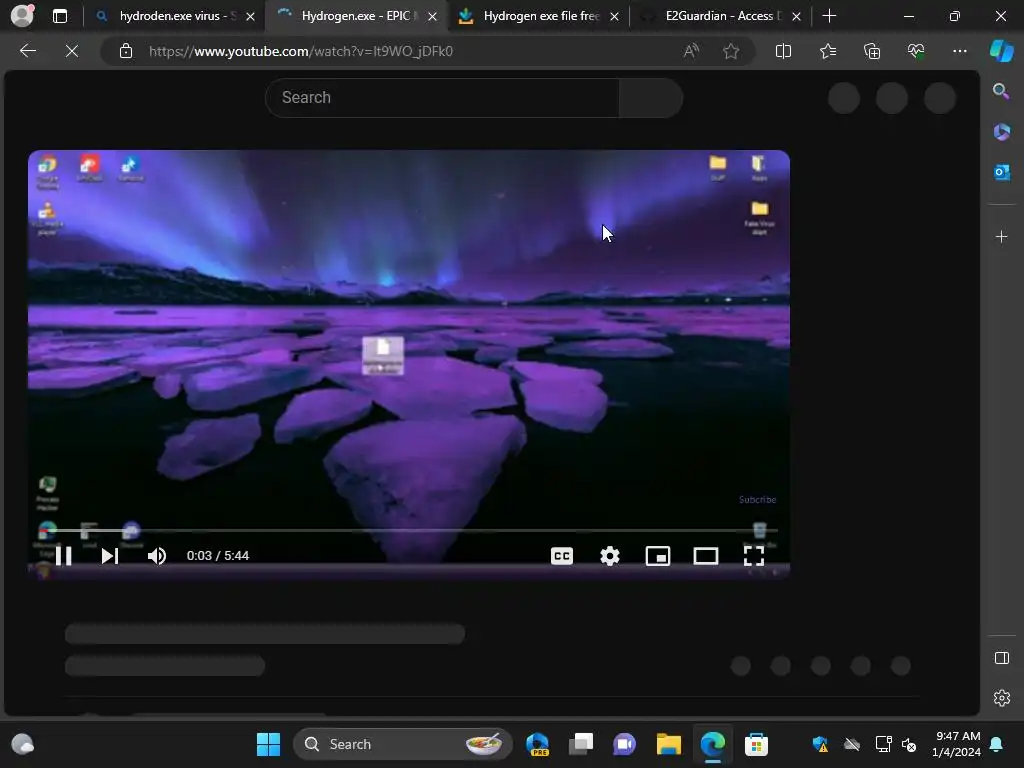Open Edge Settings and more menu

[x=959, y=51]
